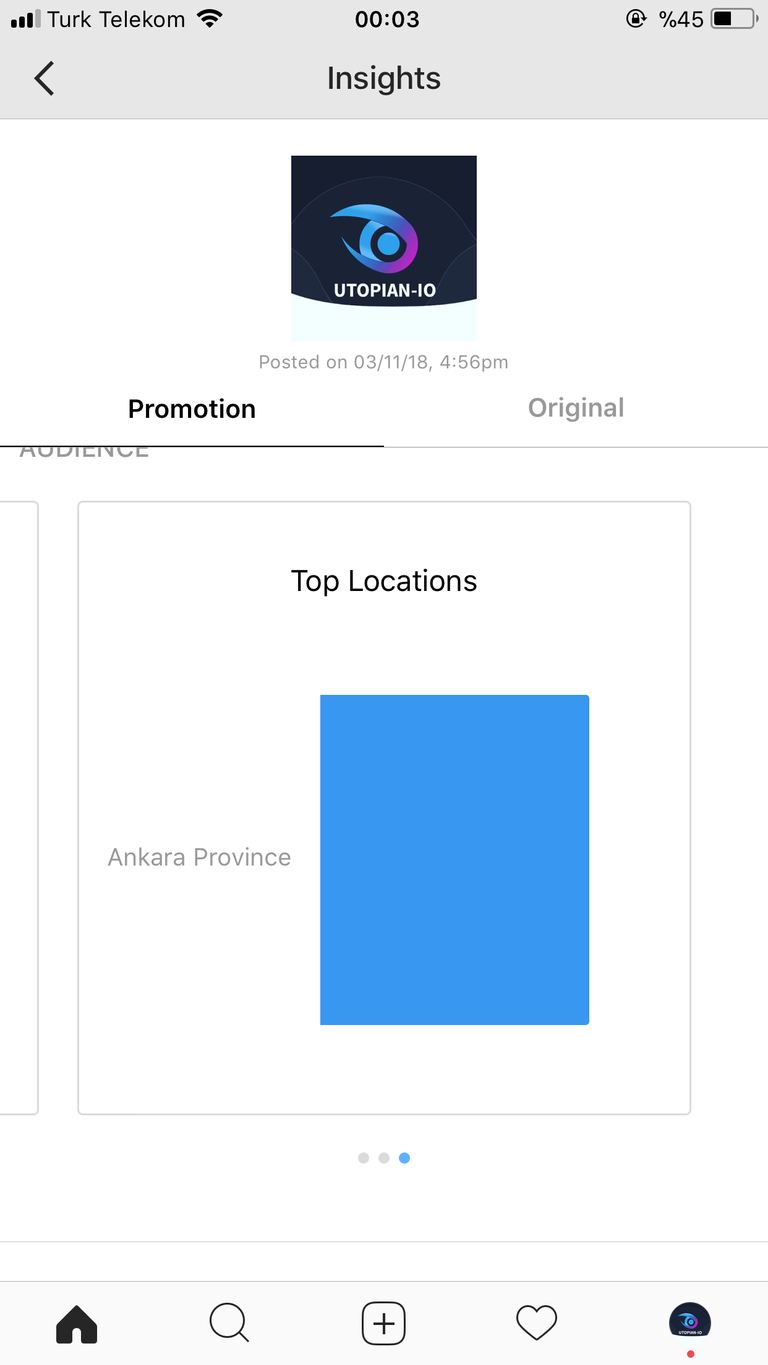Tap the back arrow in the header
768x1365 pixels.
click(44, 78)
